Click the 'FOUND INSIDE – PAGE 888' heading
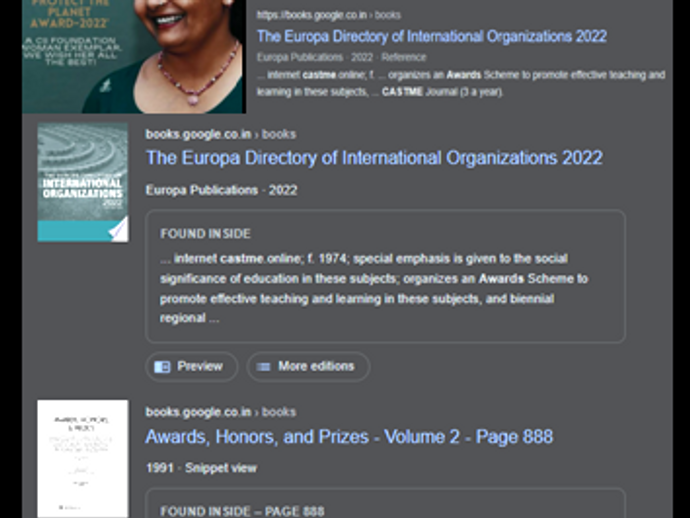 pos(242,511)
